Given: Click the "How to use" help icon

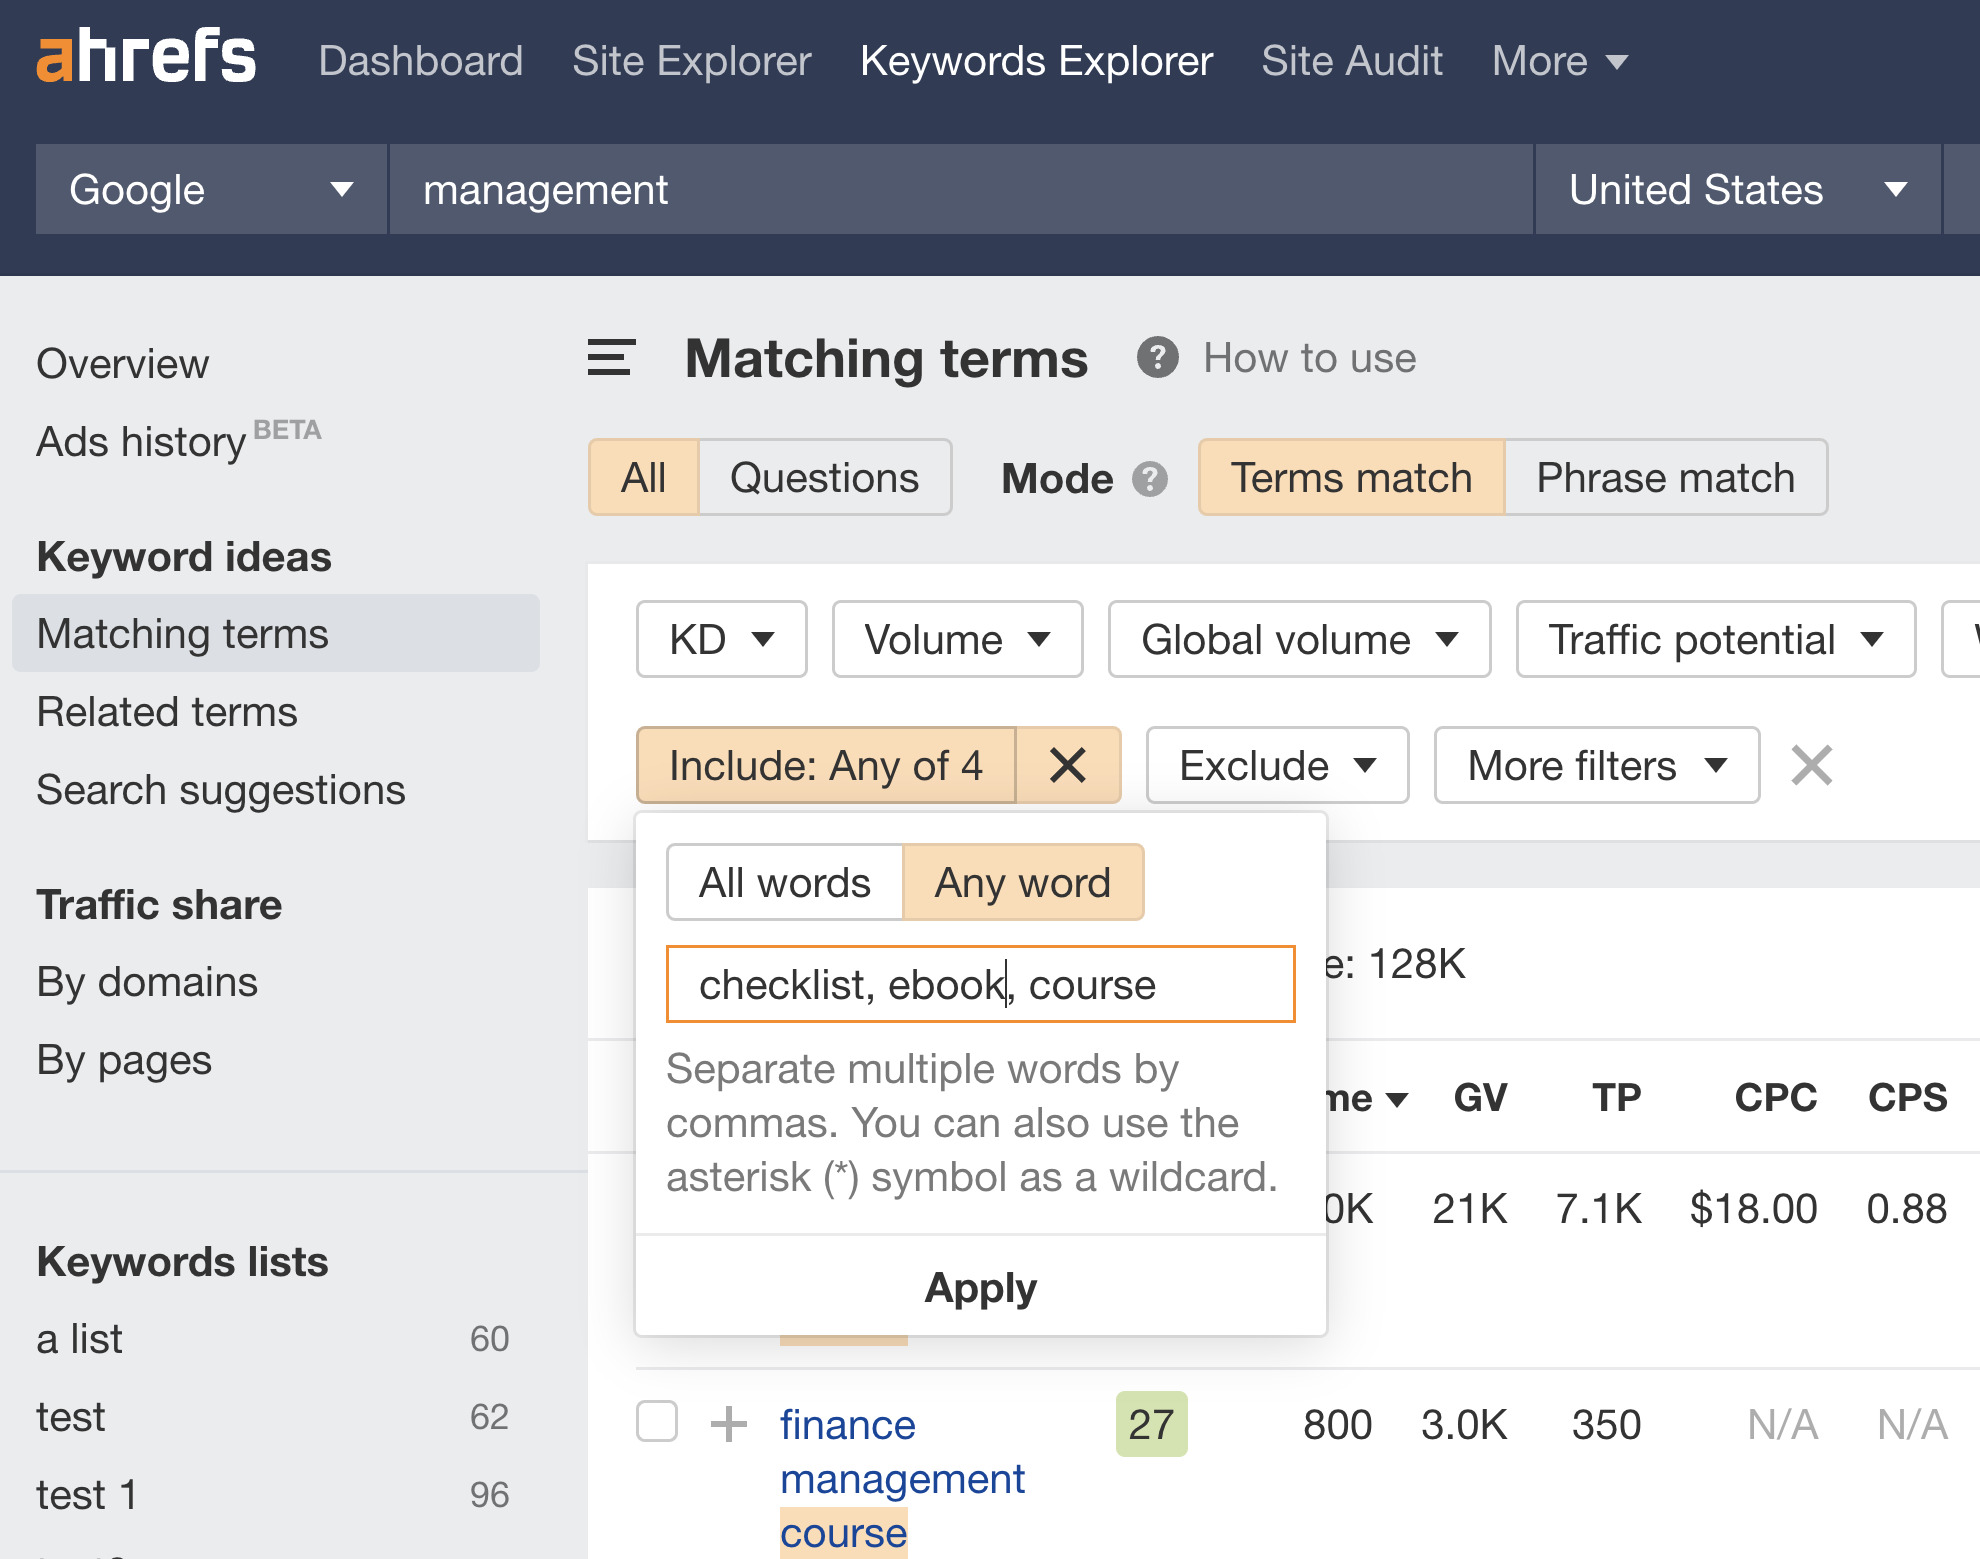Looking at the screenshot, I should [1157, 357].
